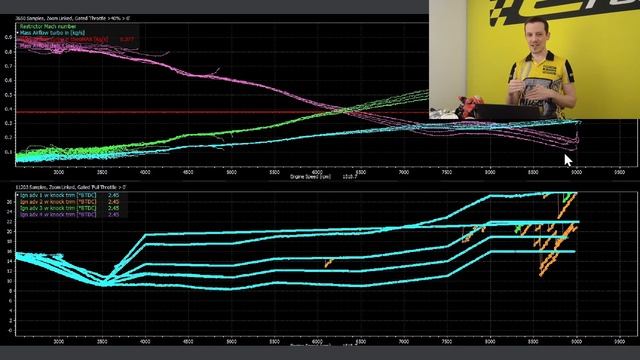Viewport: 640px width, 360px height.
Task: Click the red channel value 0.377 in legend
Action: pyautogui.click(x=127, y=39)
